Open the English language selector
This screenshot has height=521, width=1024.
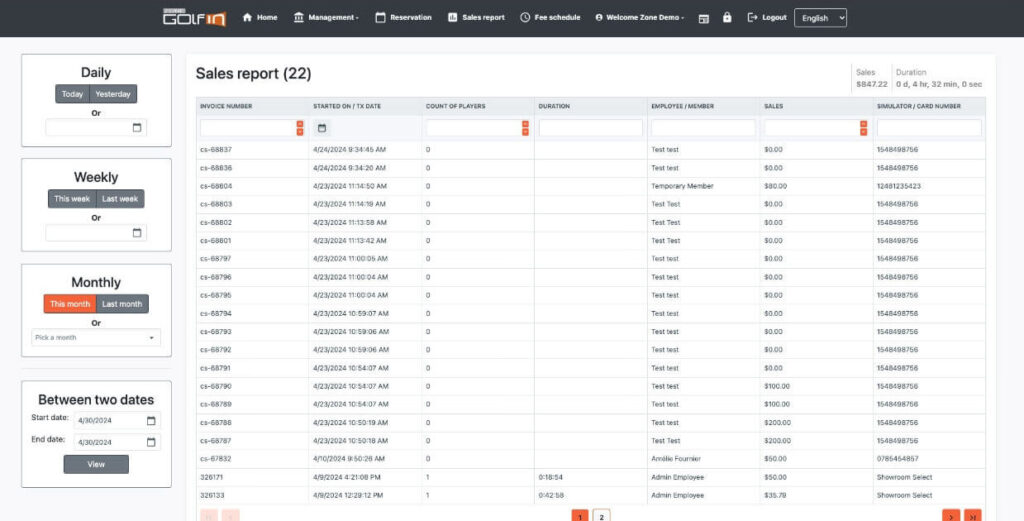(820, 18)
